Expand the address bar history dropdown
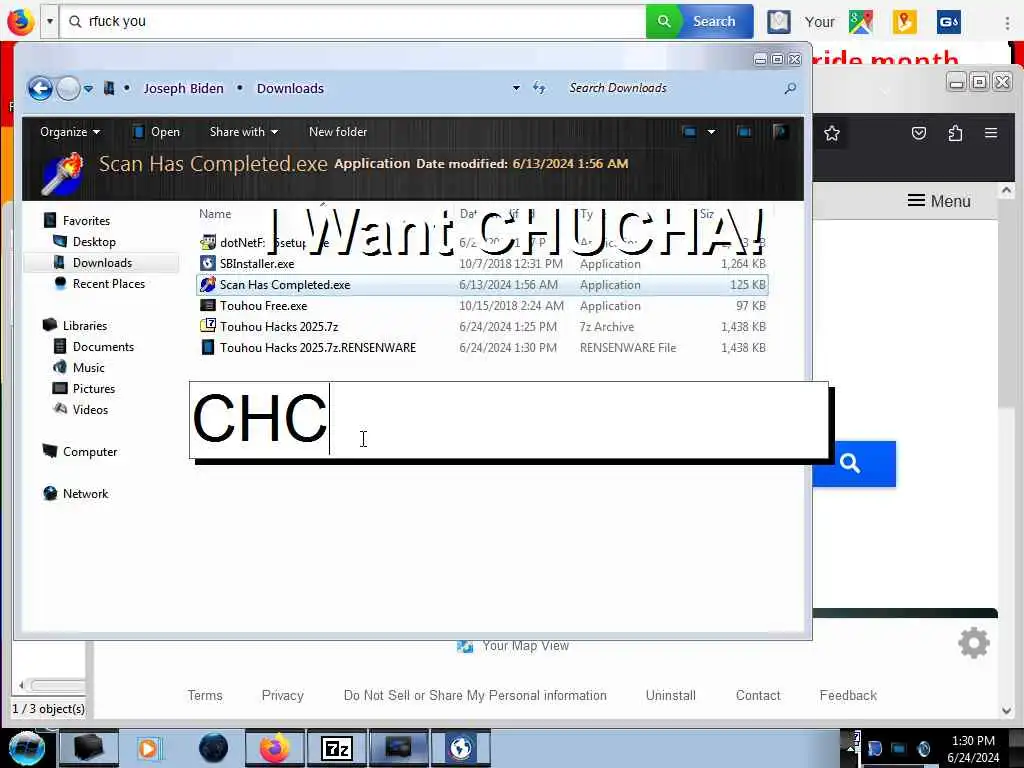This screenshot has height=768, width=1024. [x=516, y=88]
